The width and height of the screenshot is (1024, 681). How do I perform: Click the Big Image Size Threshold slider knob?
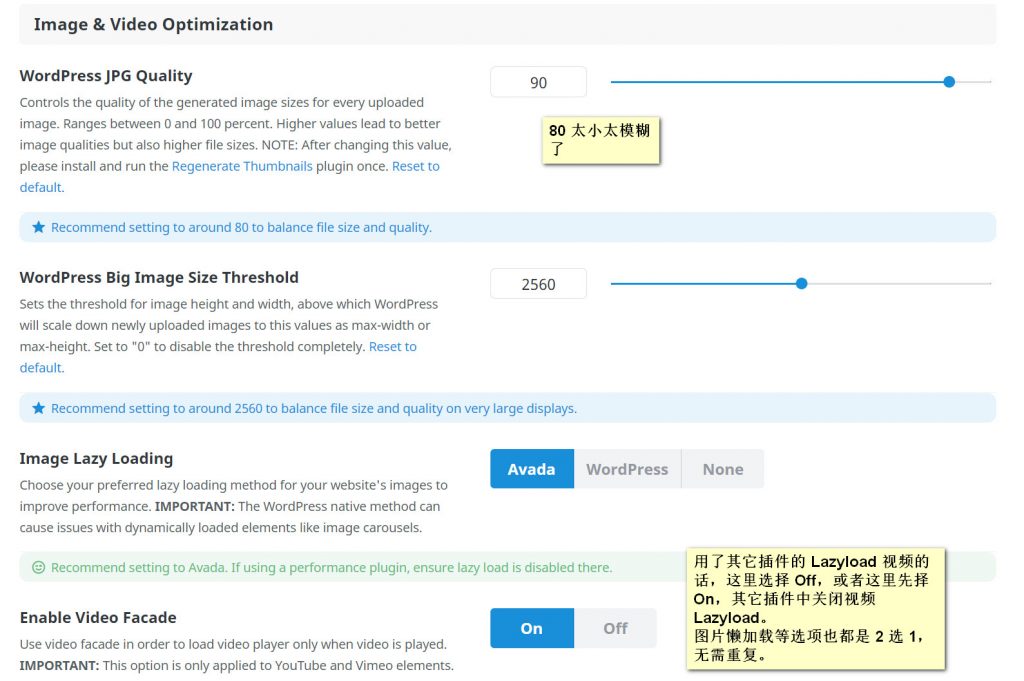pos(801,284)
